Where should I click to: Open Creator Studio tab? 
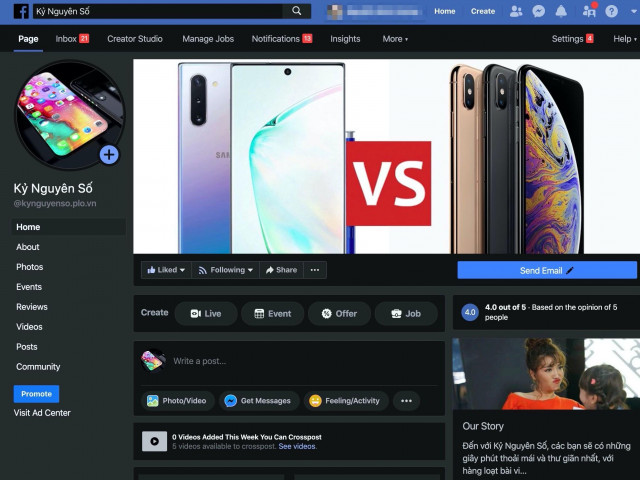[x=135, y=39]
